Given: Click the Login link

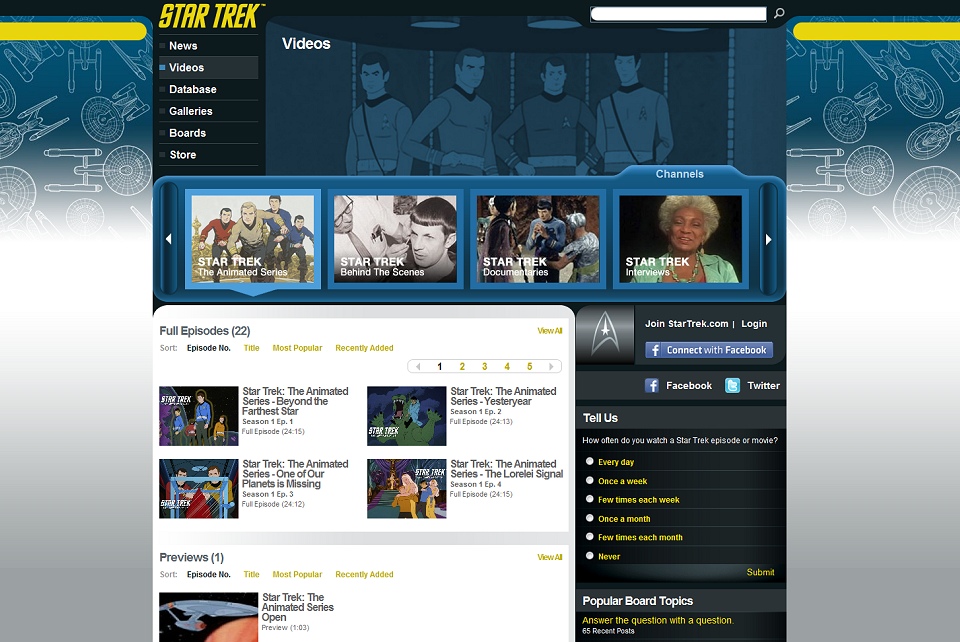Looking at the screenshot, I should tap(754, 324).
